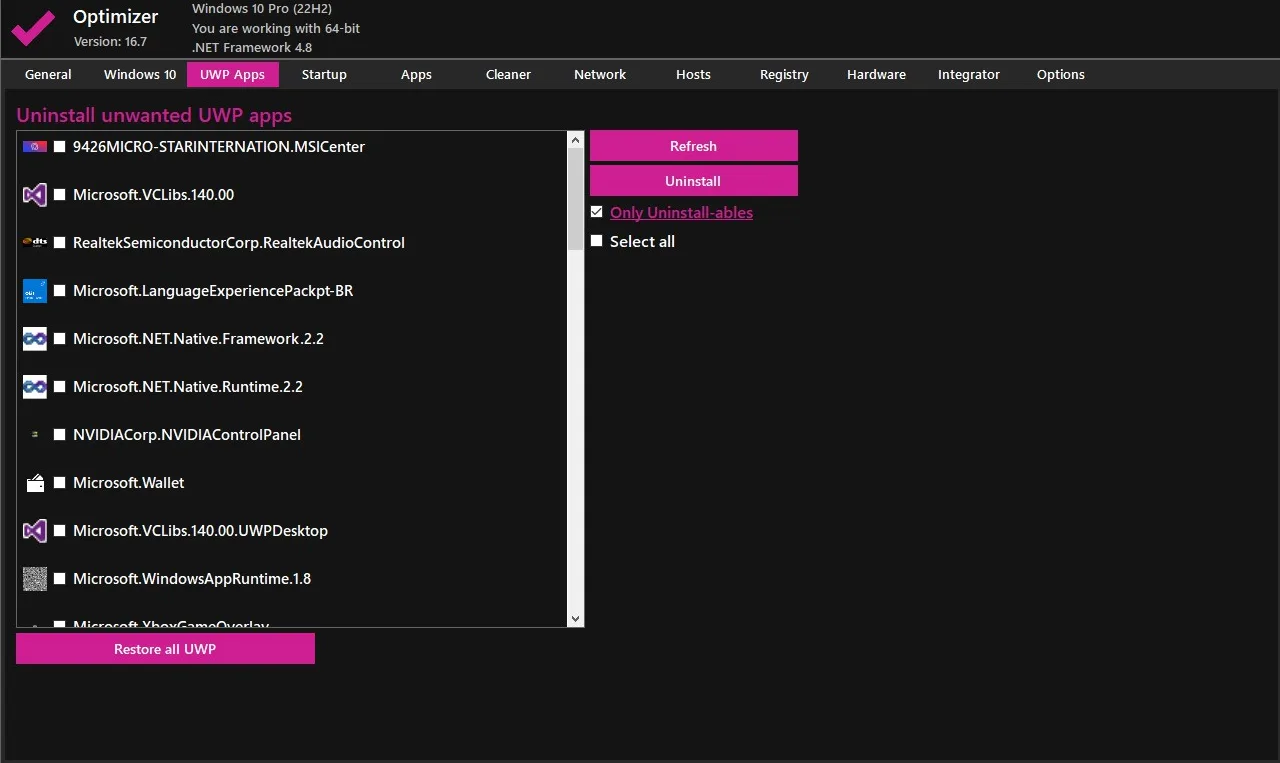Click the WindowsAppRuntime.1.8 icon
The image size is (1280, 763).
(35, 579)
